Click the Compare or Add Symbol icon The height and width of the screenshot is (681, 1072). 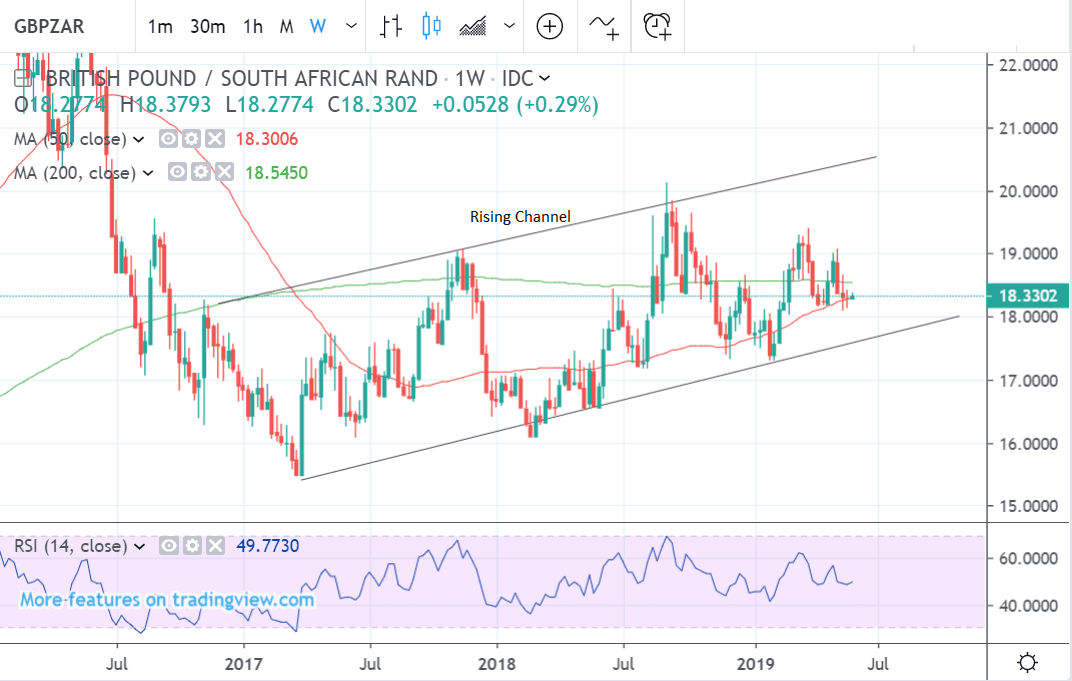[x=549, y=26]
